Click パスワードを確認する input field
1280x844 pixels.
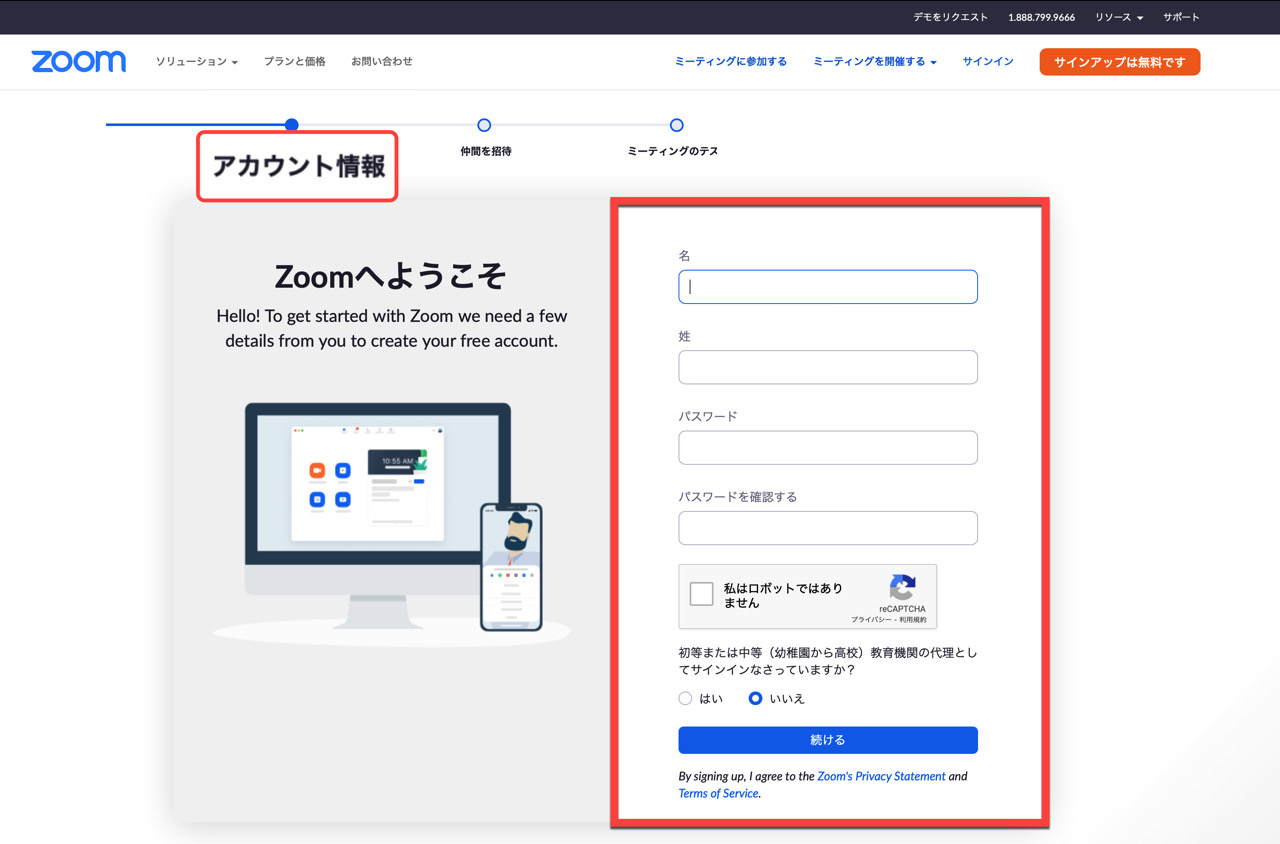828,528
